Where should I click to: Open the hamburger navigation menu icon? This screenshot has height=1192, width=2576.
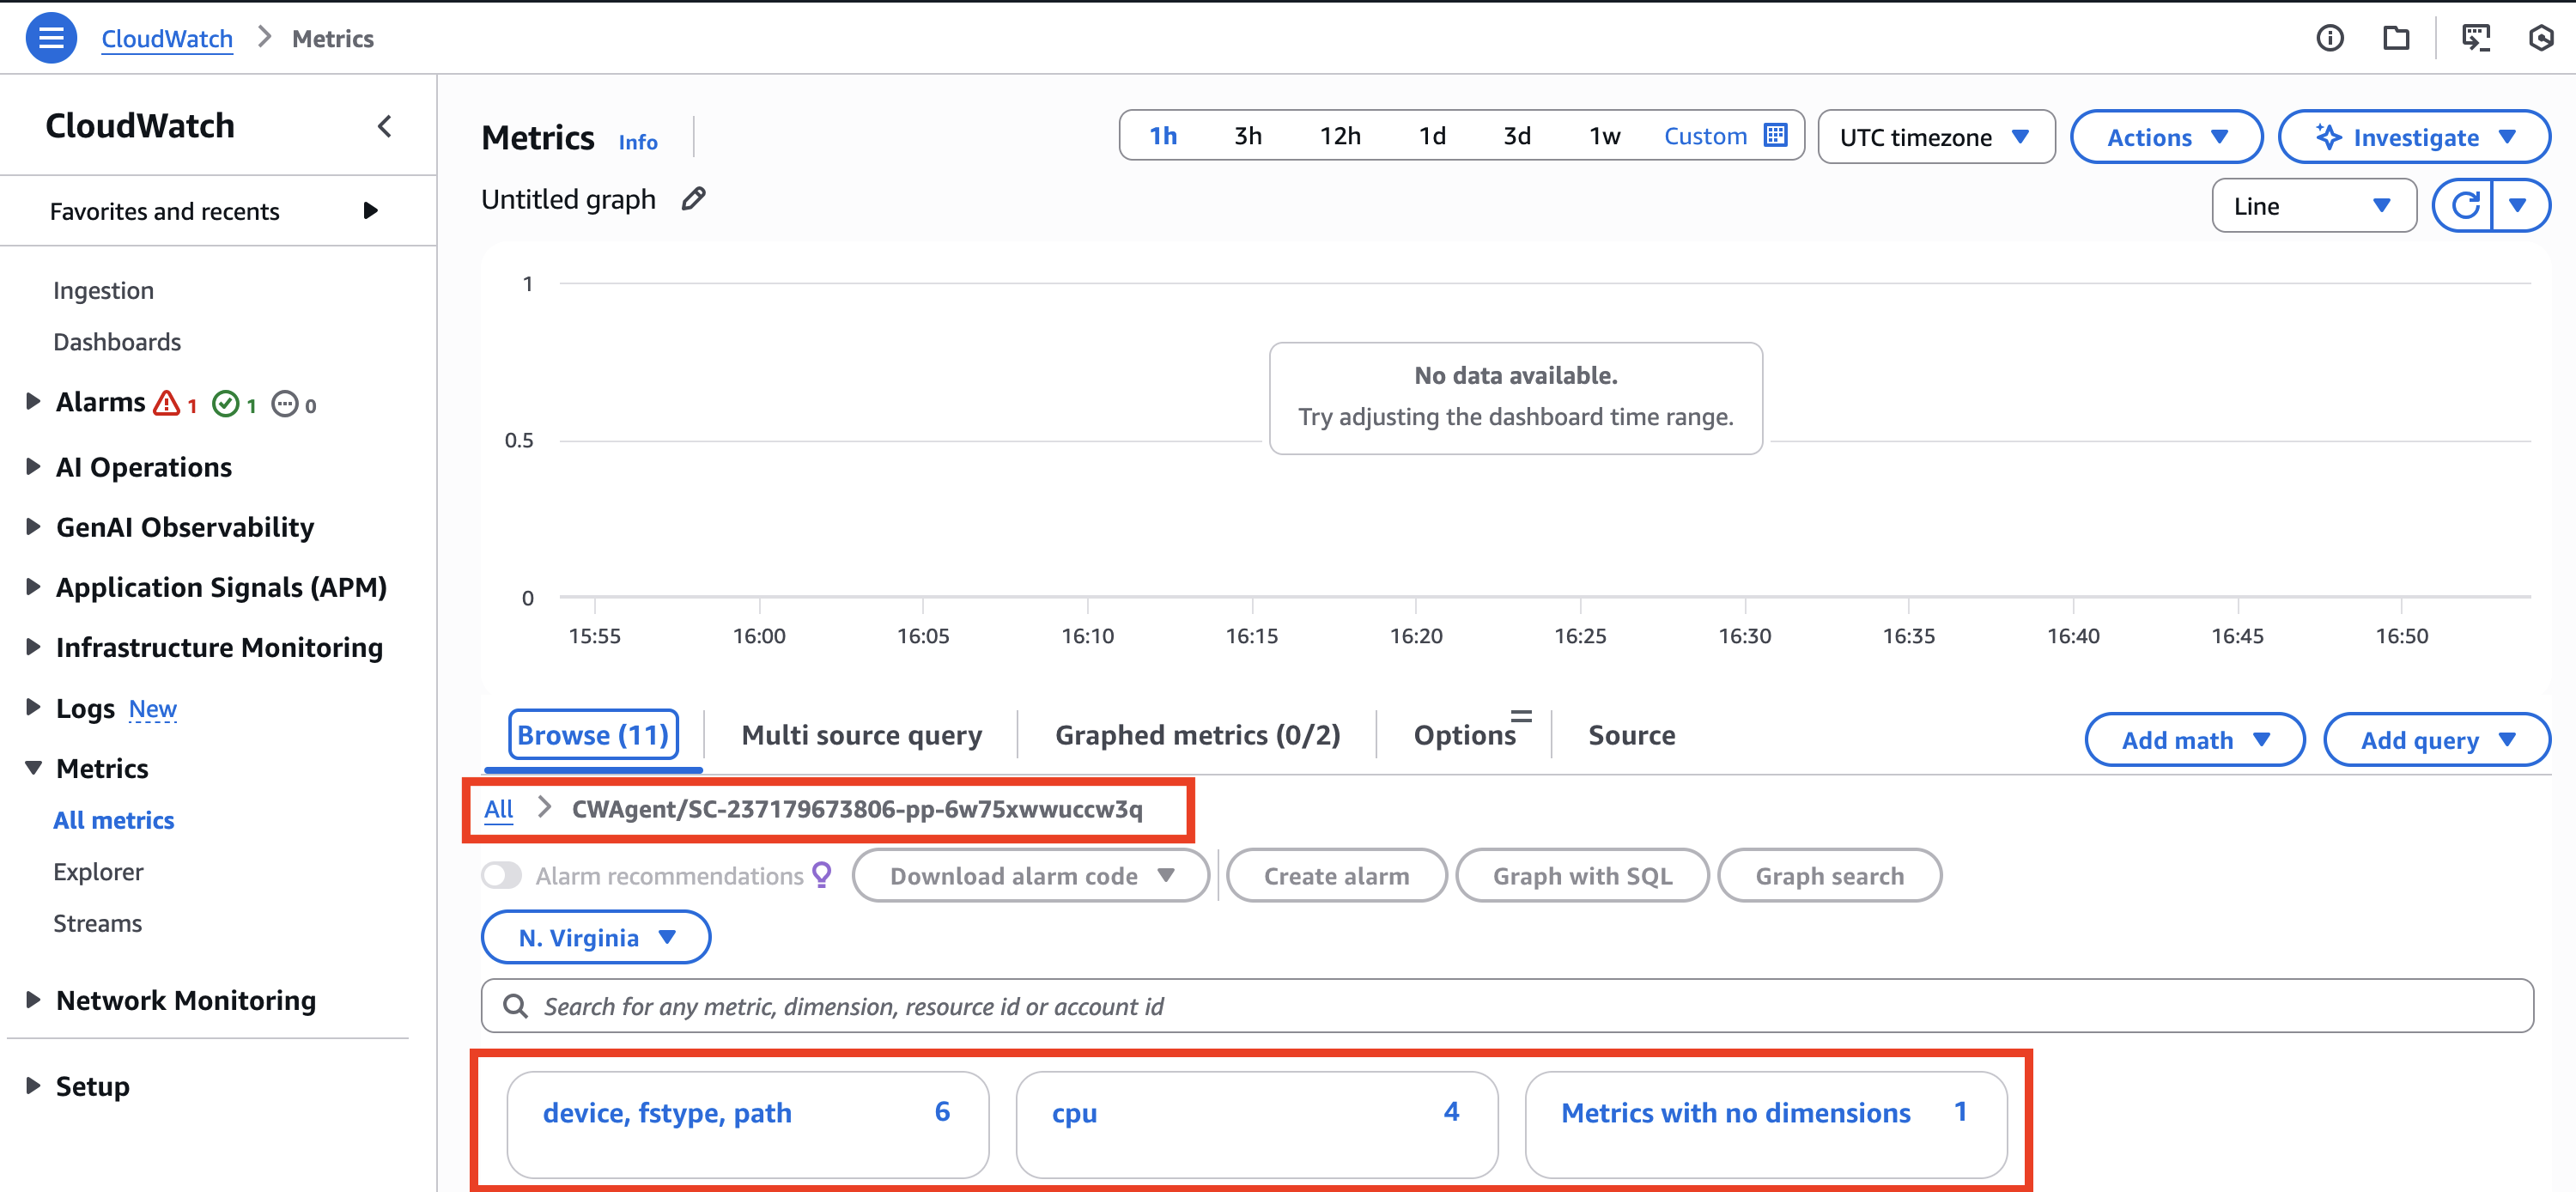click(x=51, y=38)
